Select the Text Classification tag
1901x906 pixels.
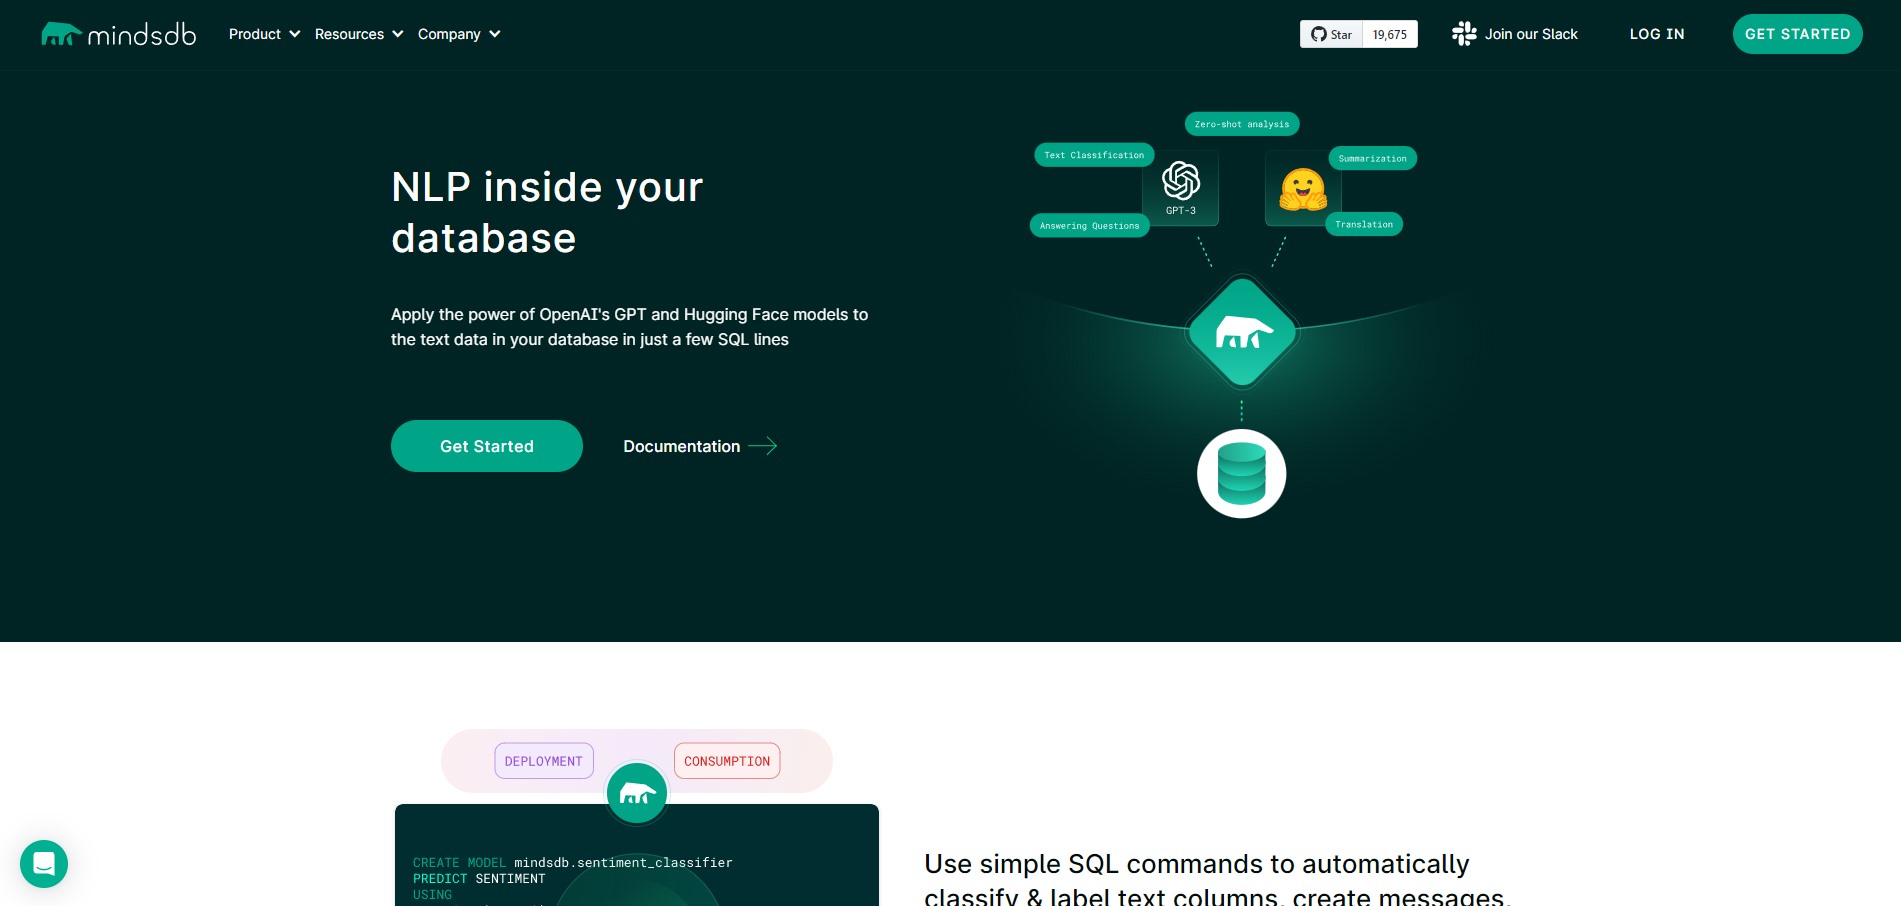click(x=1094, y=155)
